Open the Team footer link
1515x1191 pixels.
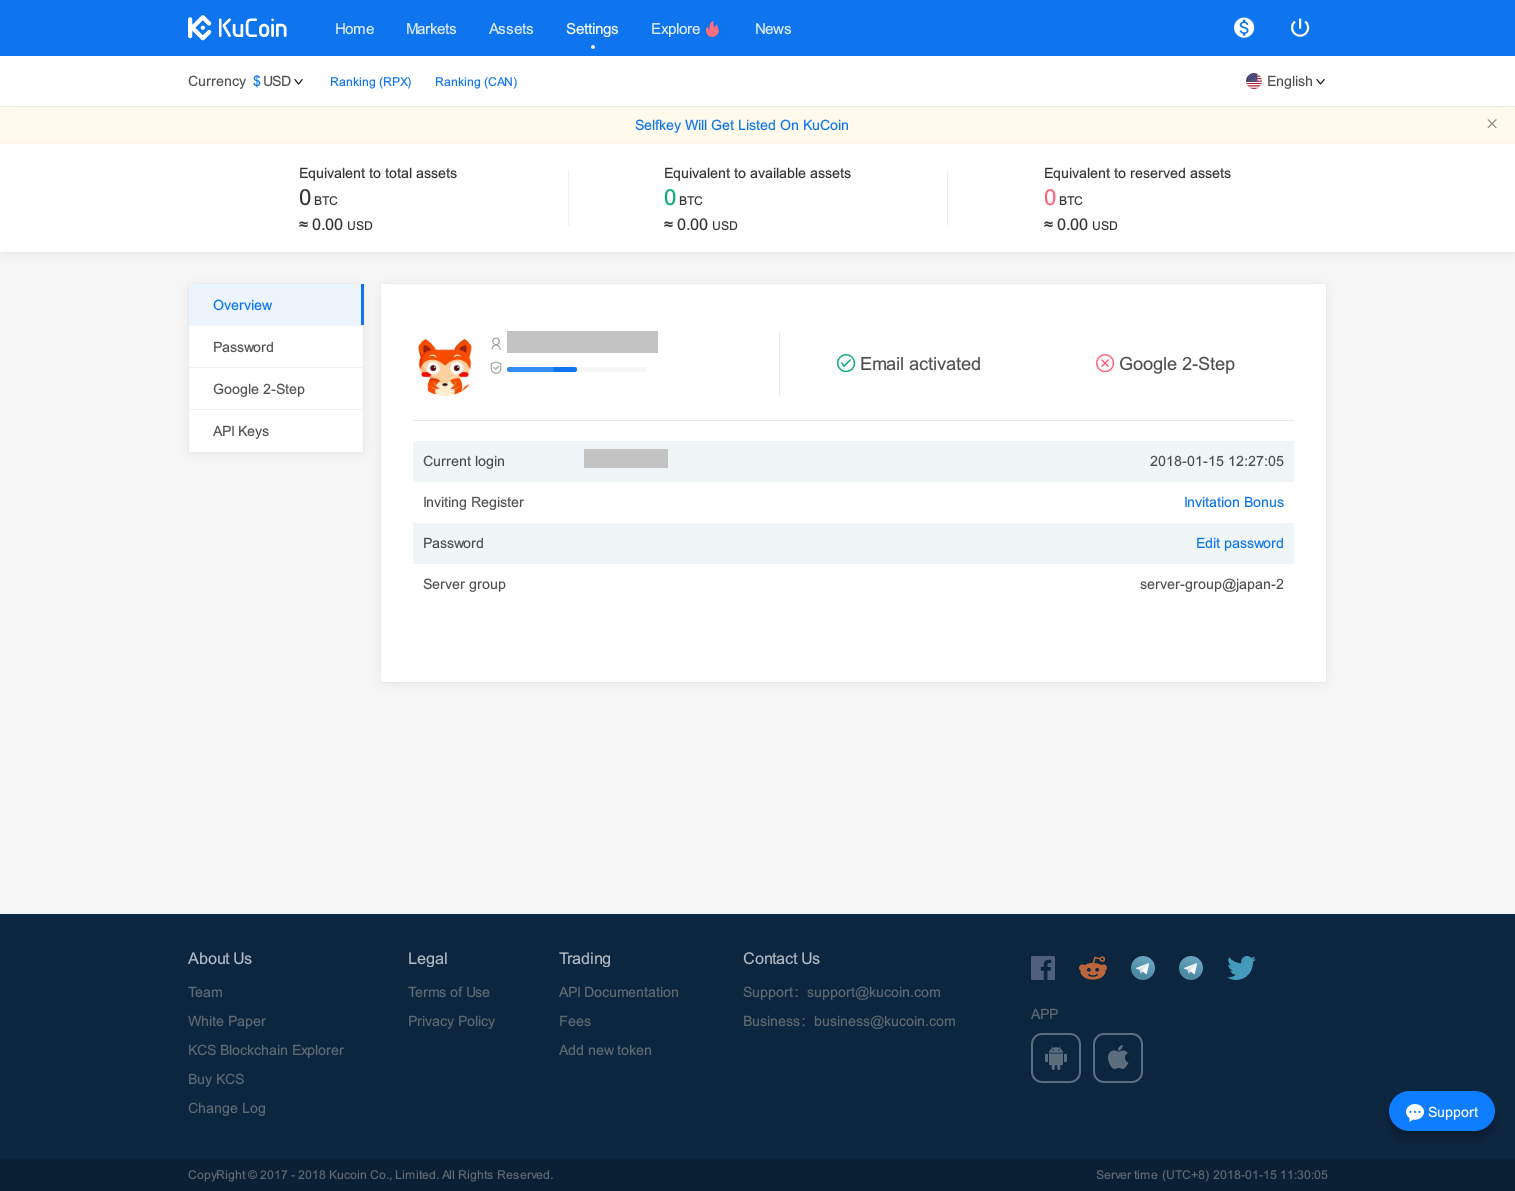pyautogui.click(x=205, y=992)
